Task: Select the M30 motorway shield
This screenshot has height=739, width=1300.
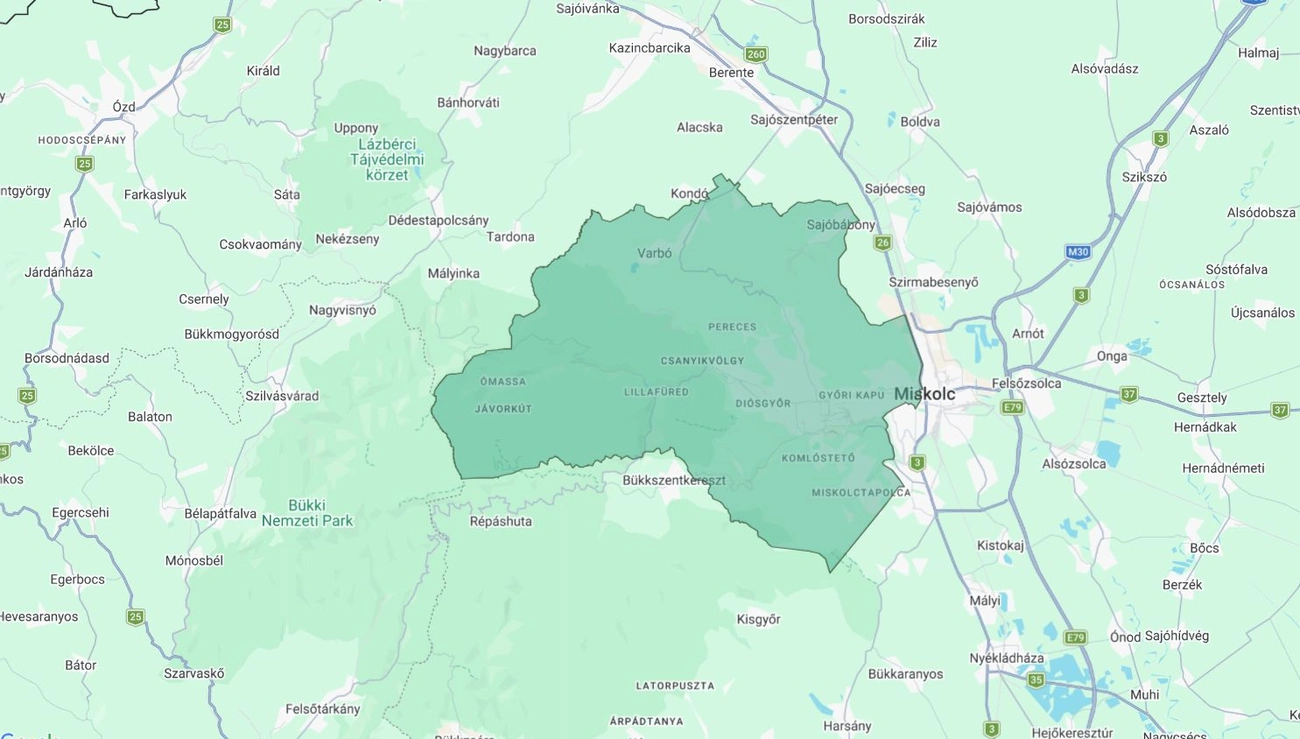Action: 1077,251
